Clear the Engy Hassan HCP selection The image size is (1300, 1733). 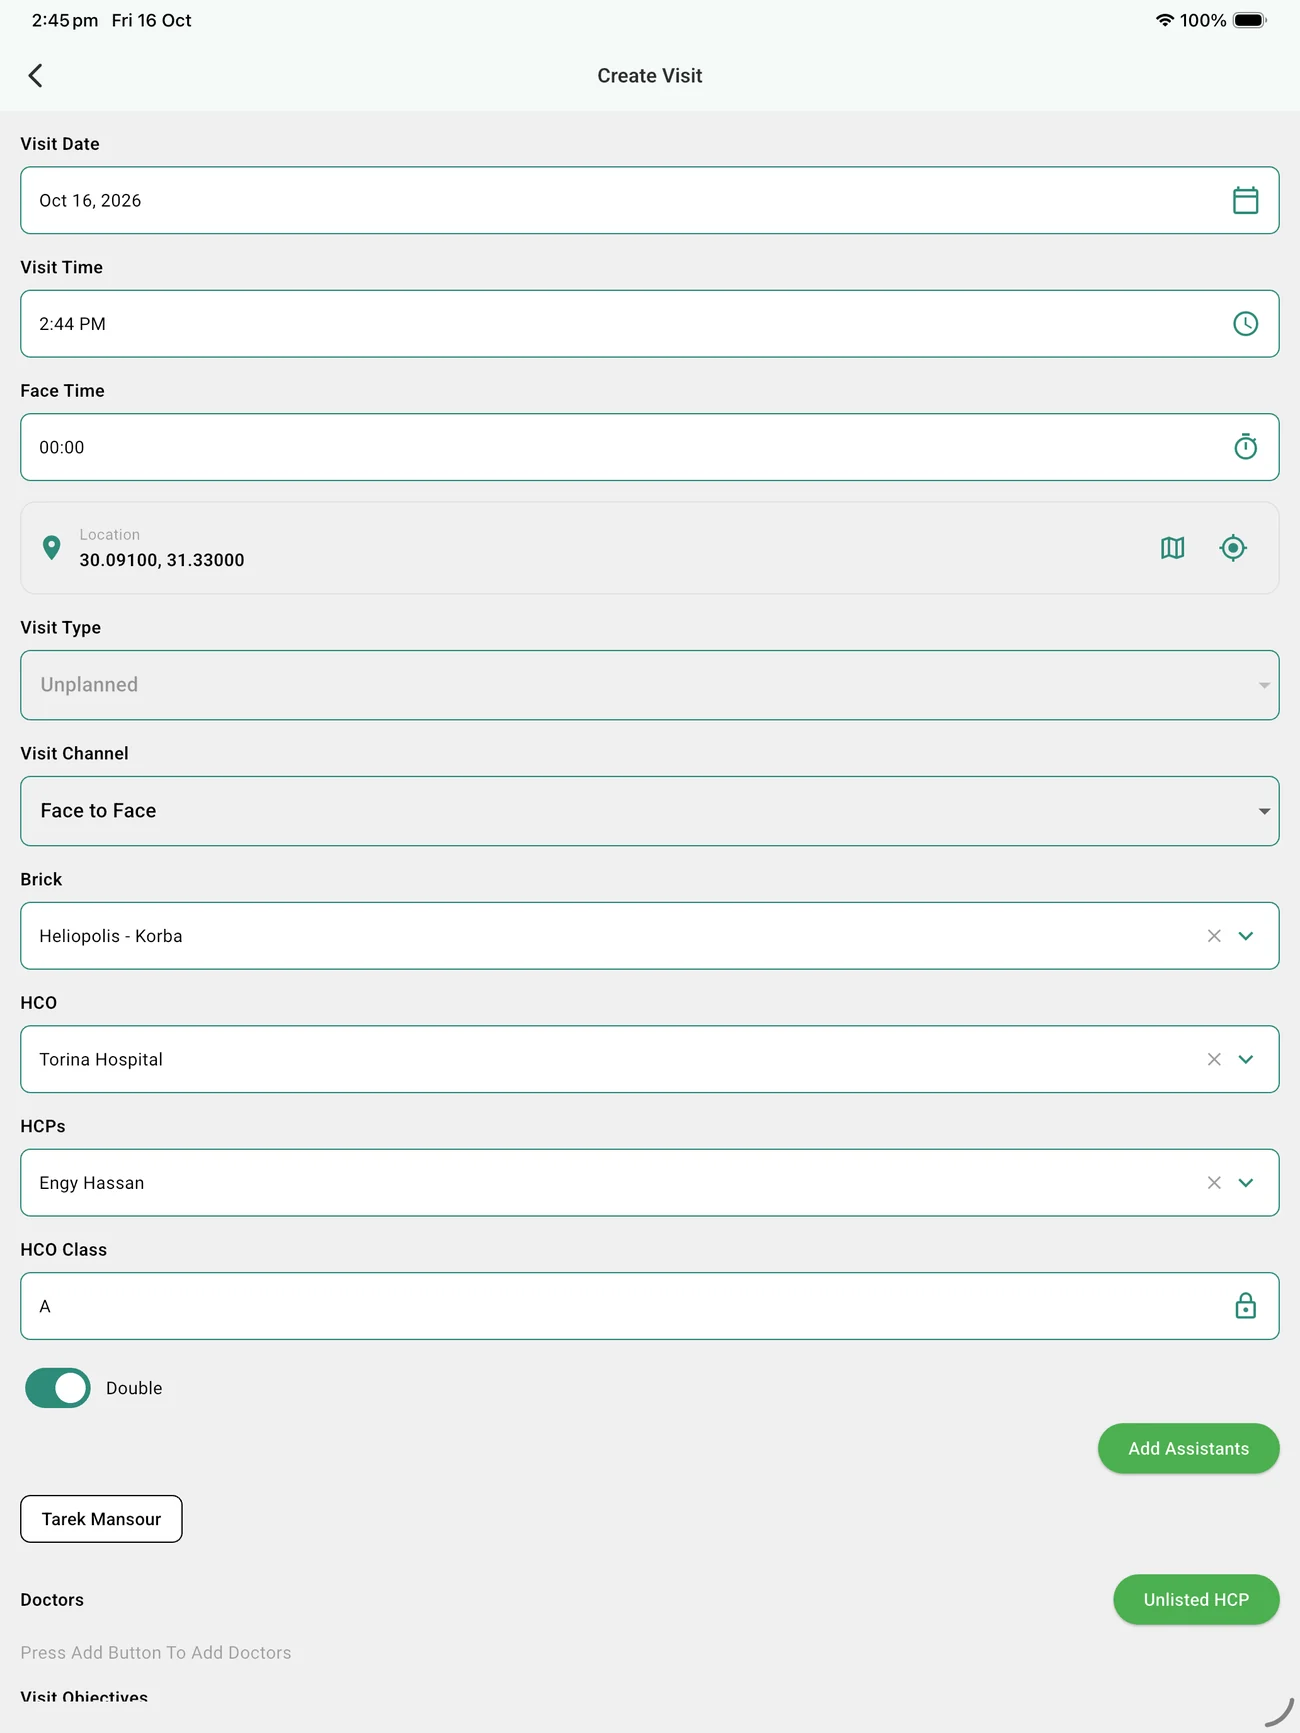coord(1214,1183)
